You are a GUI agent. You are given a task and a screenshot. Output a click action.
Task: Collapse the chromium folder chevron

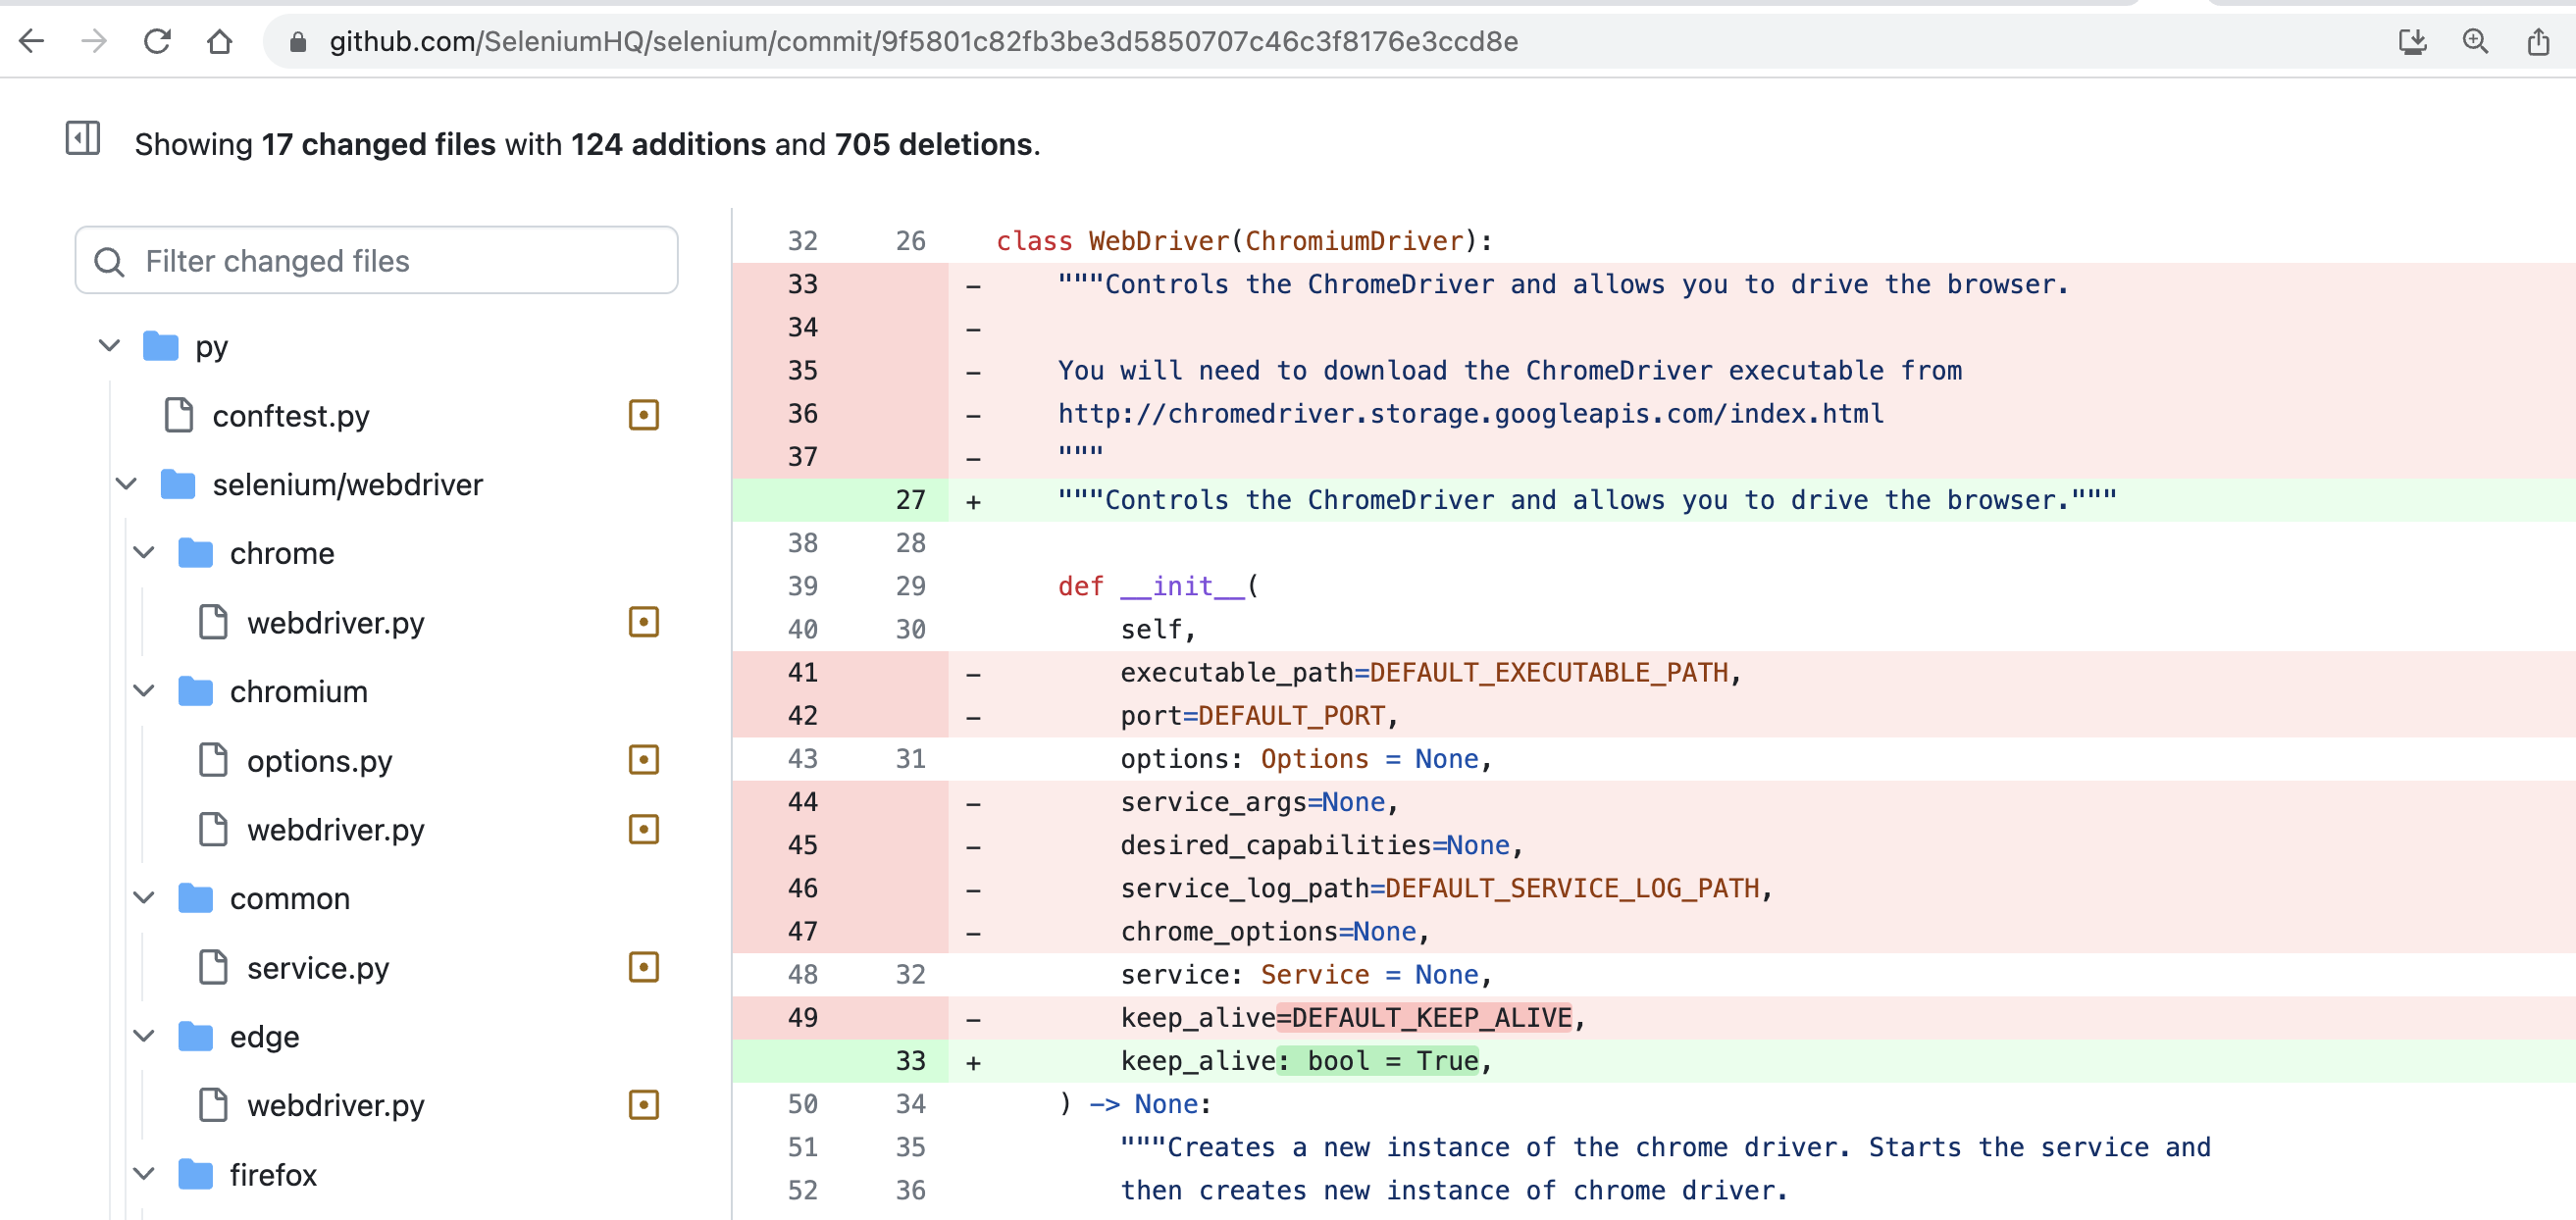144,691
